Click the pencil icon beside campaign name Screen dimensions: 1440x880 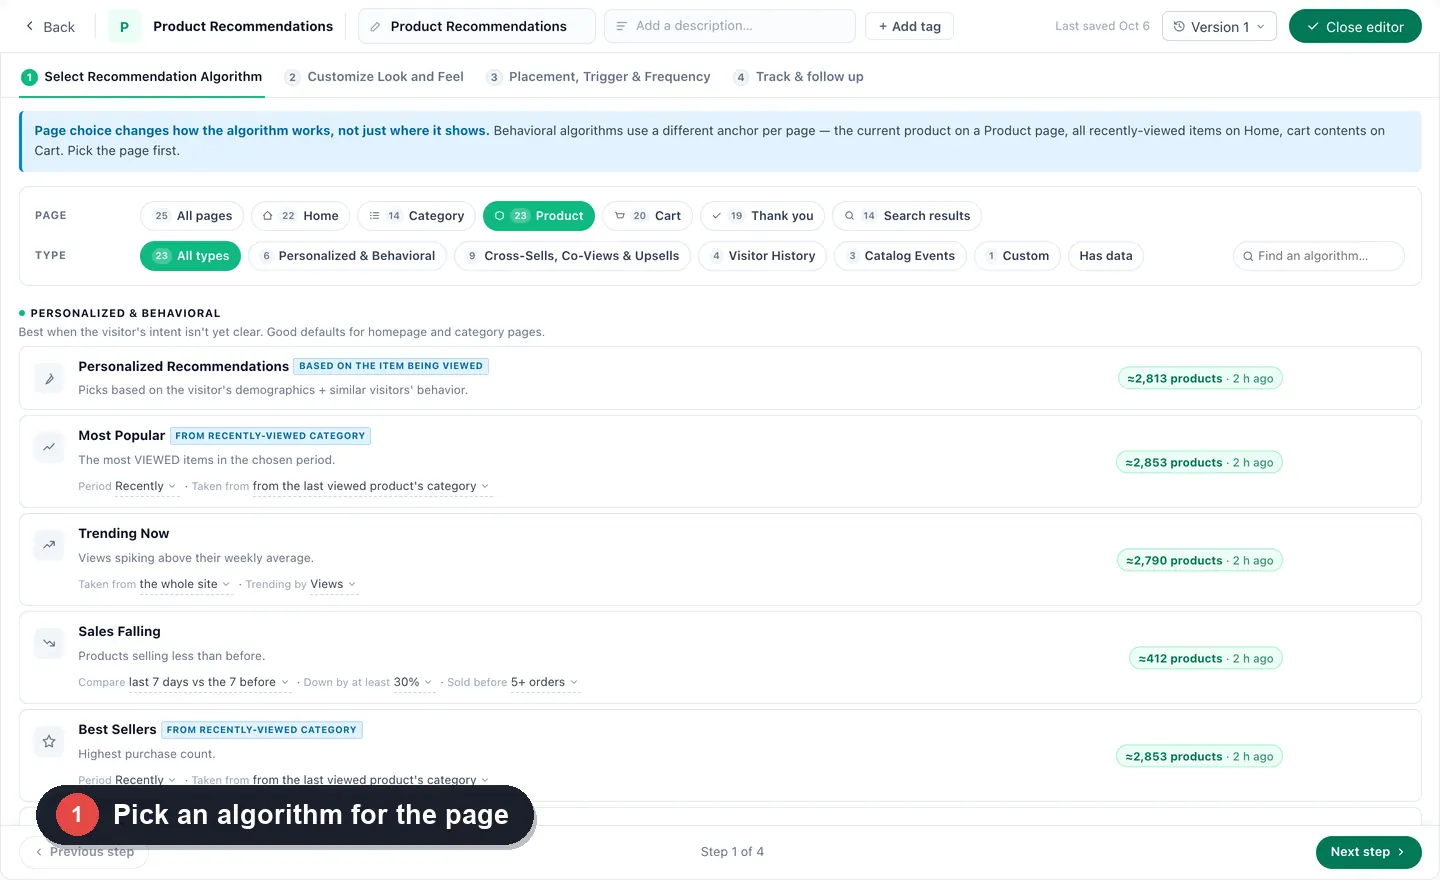(x=375, y=27)
